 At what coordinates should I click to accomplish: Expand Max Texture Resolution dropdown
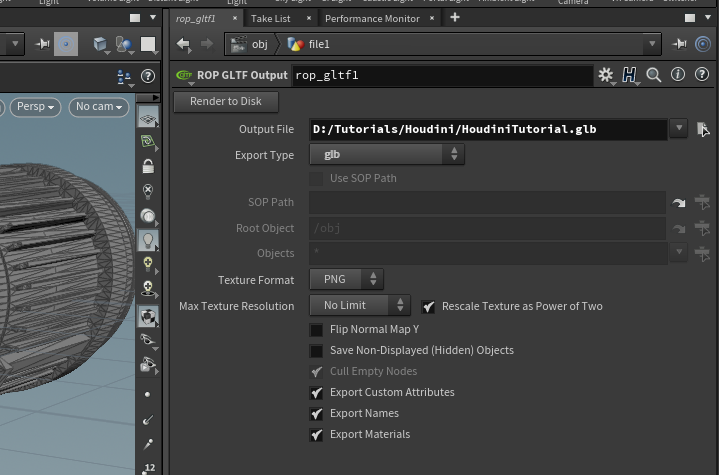(360, 306)
